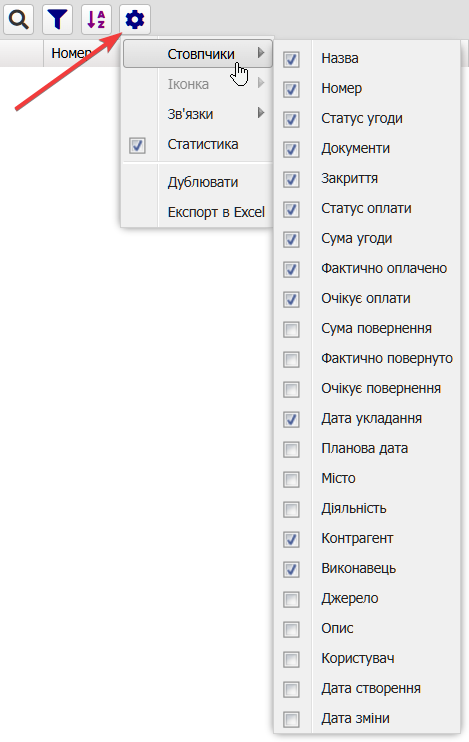469x742 pixels.
Task: Enable the Місто column checkbox
Action: pos(291,479)
